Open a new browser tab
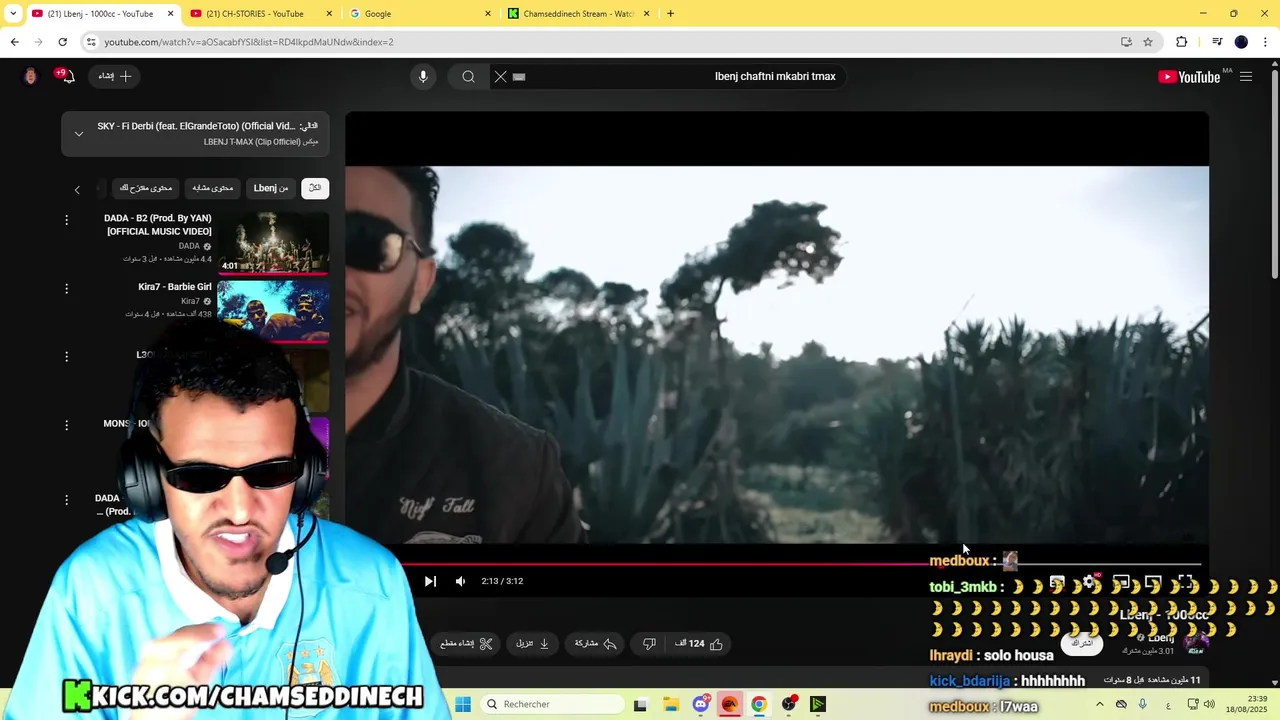Viewport: 1280px width, 720px height. (670, 14)
